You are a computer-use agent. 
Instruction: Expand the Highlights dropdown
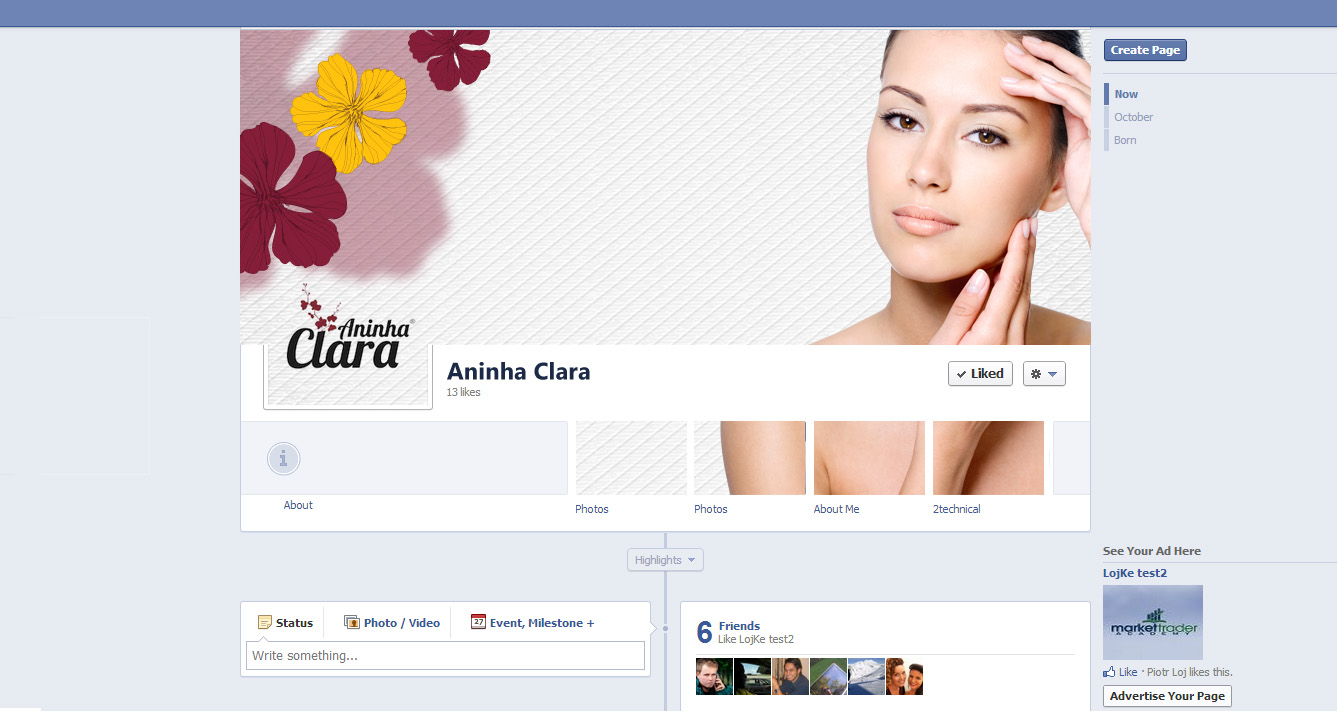point(665,560)
